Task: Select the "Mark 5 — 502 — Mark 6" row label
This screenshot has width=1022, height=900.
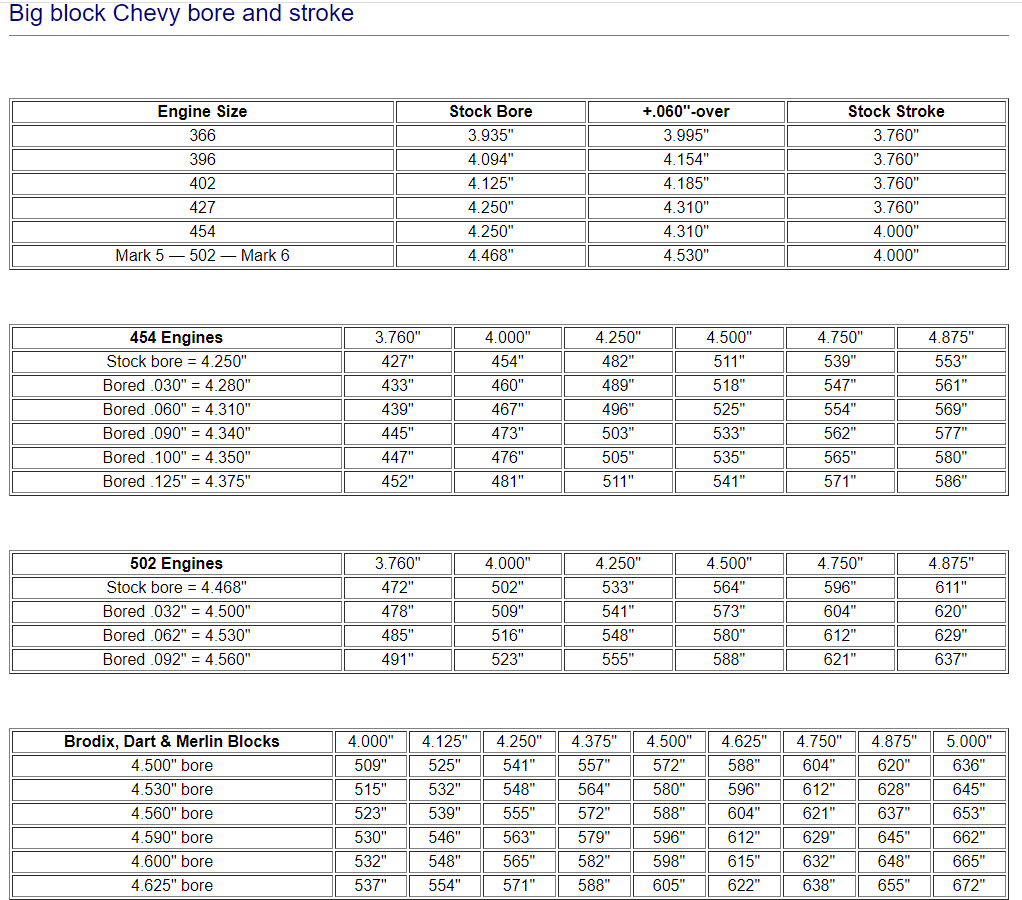Action: [x=202, y=256]
